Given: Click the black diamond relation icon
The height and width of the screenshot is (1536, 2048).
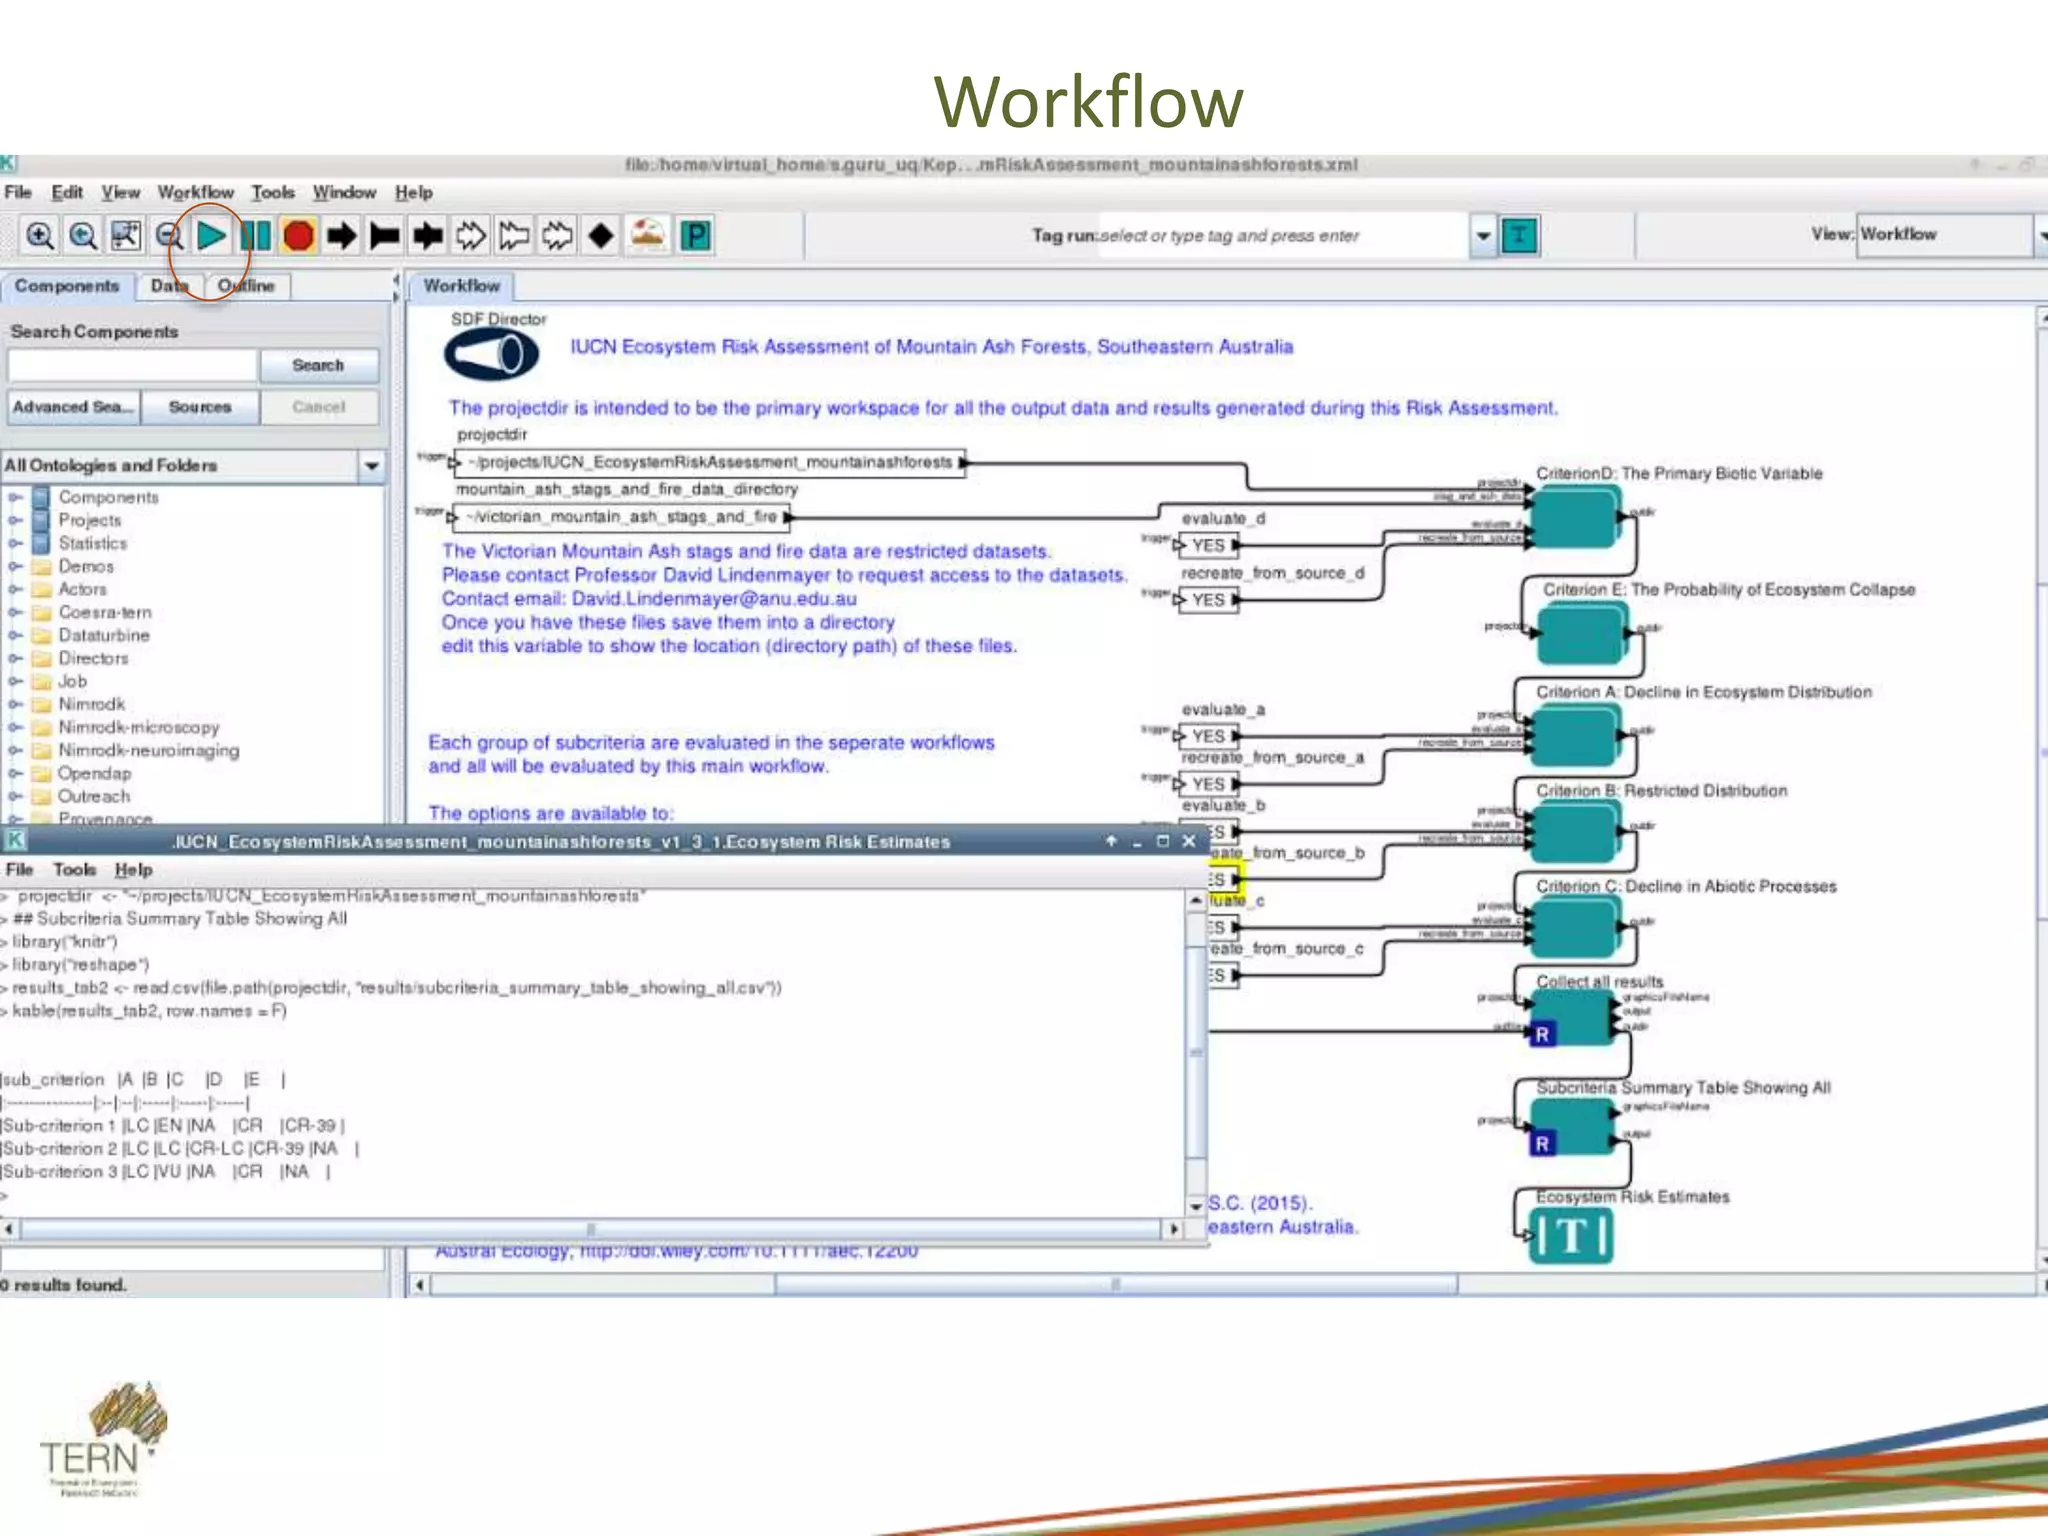Looking at the screenshot, I should click(601, 237).
